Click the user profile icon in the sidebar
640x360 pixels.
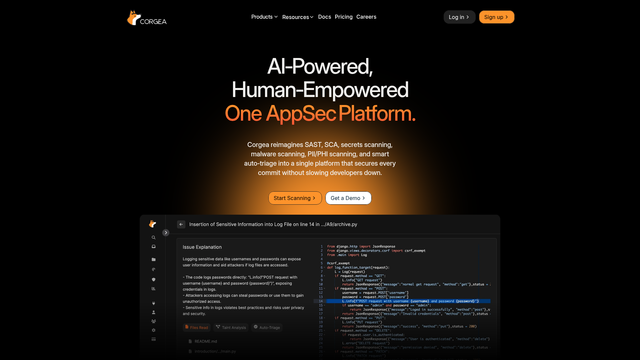pyautogui.click(x=153, y=312)
